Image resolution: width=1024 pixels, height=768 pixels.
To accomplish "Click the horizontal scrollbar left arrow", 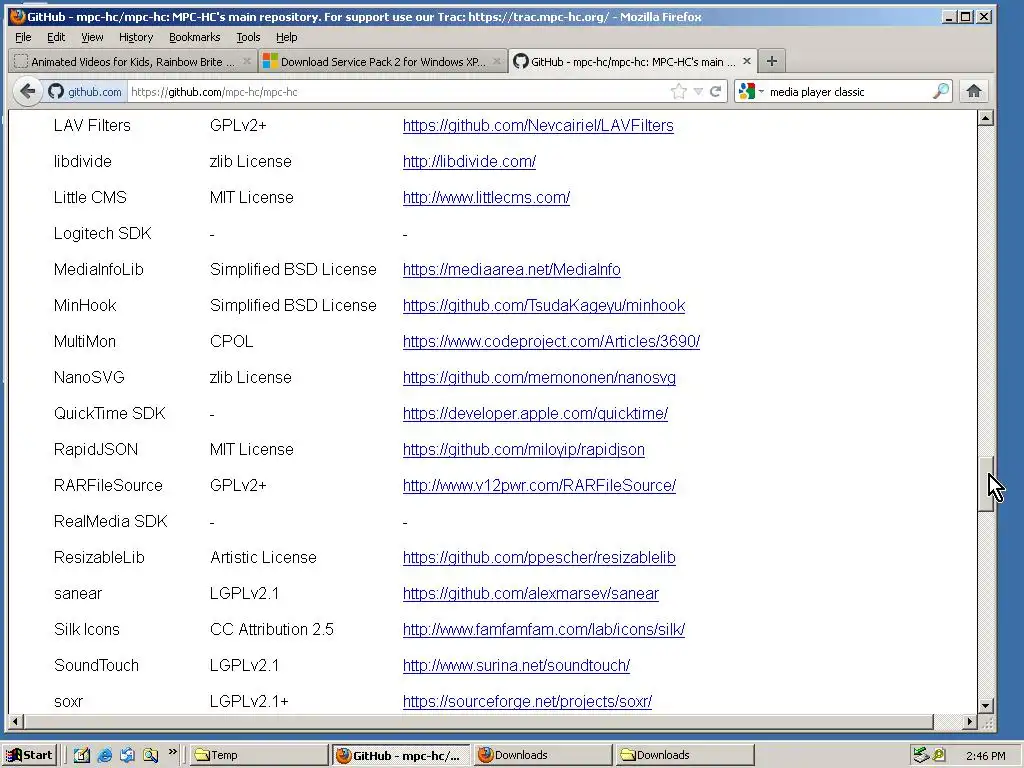I will (x=16, y=722).
